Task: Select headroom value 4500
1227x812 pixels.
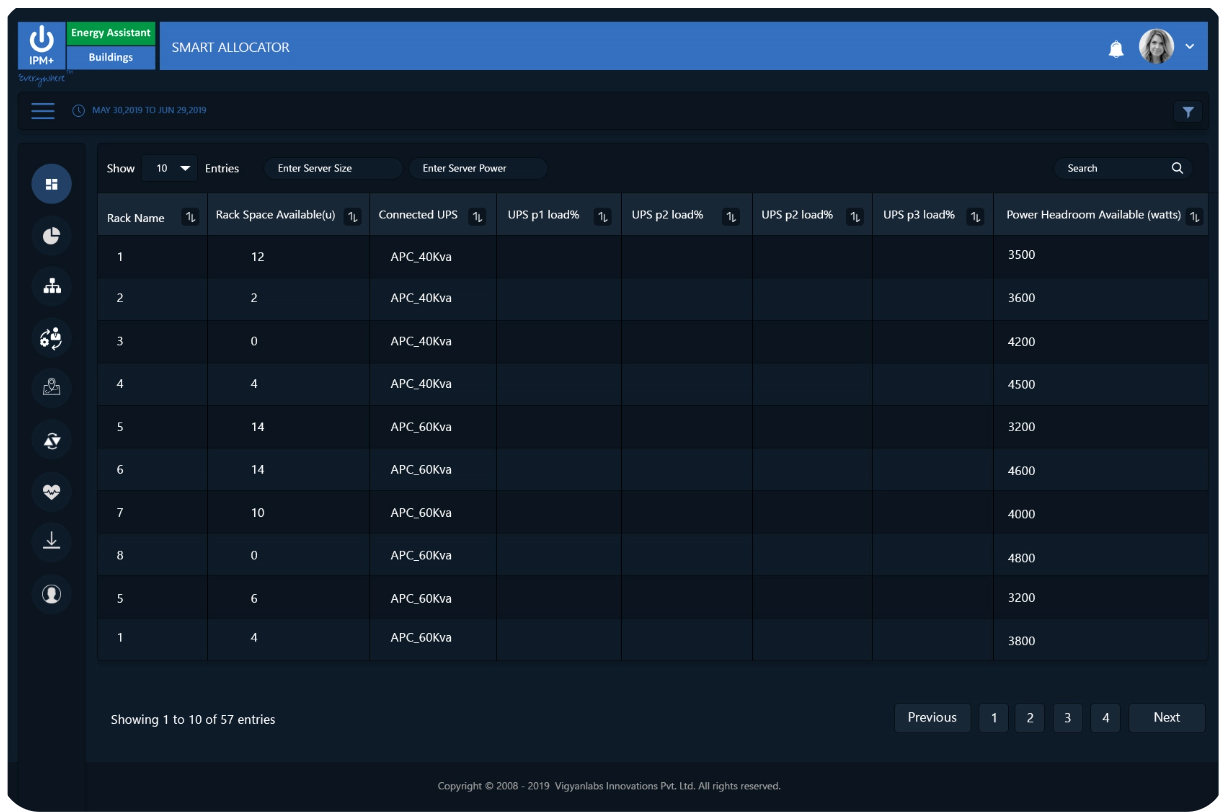Action: [x=1021, y=385]
